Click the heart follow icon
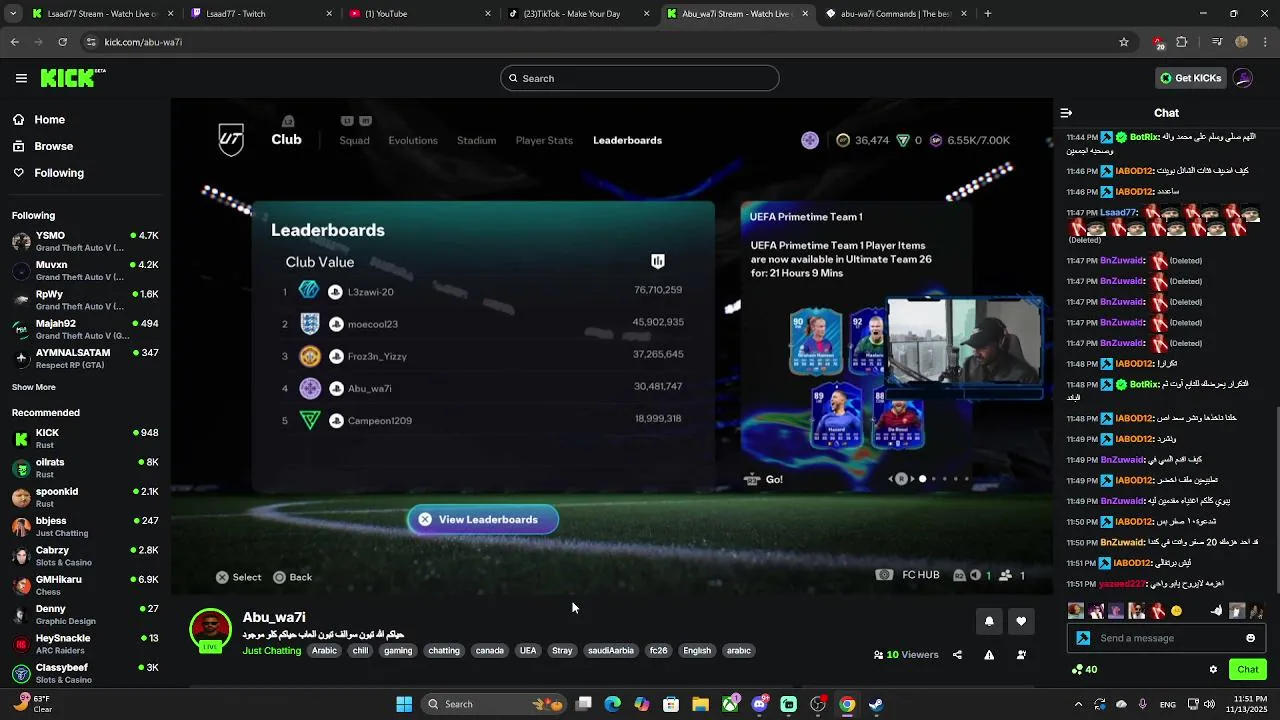The width and height of the screenshot is (1280, 720). (1021, 621)
